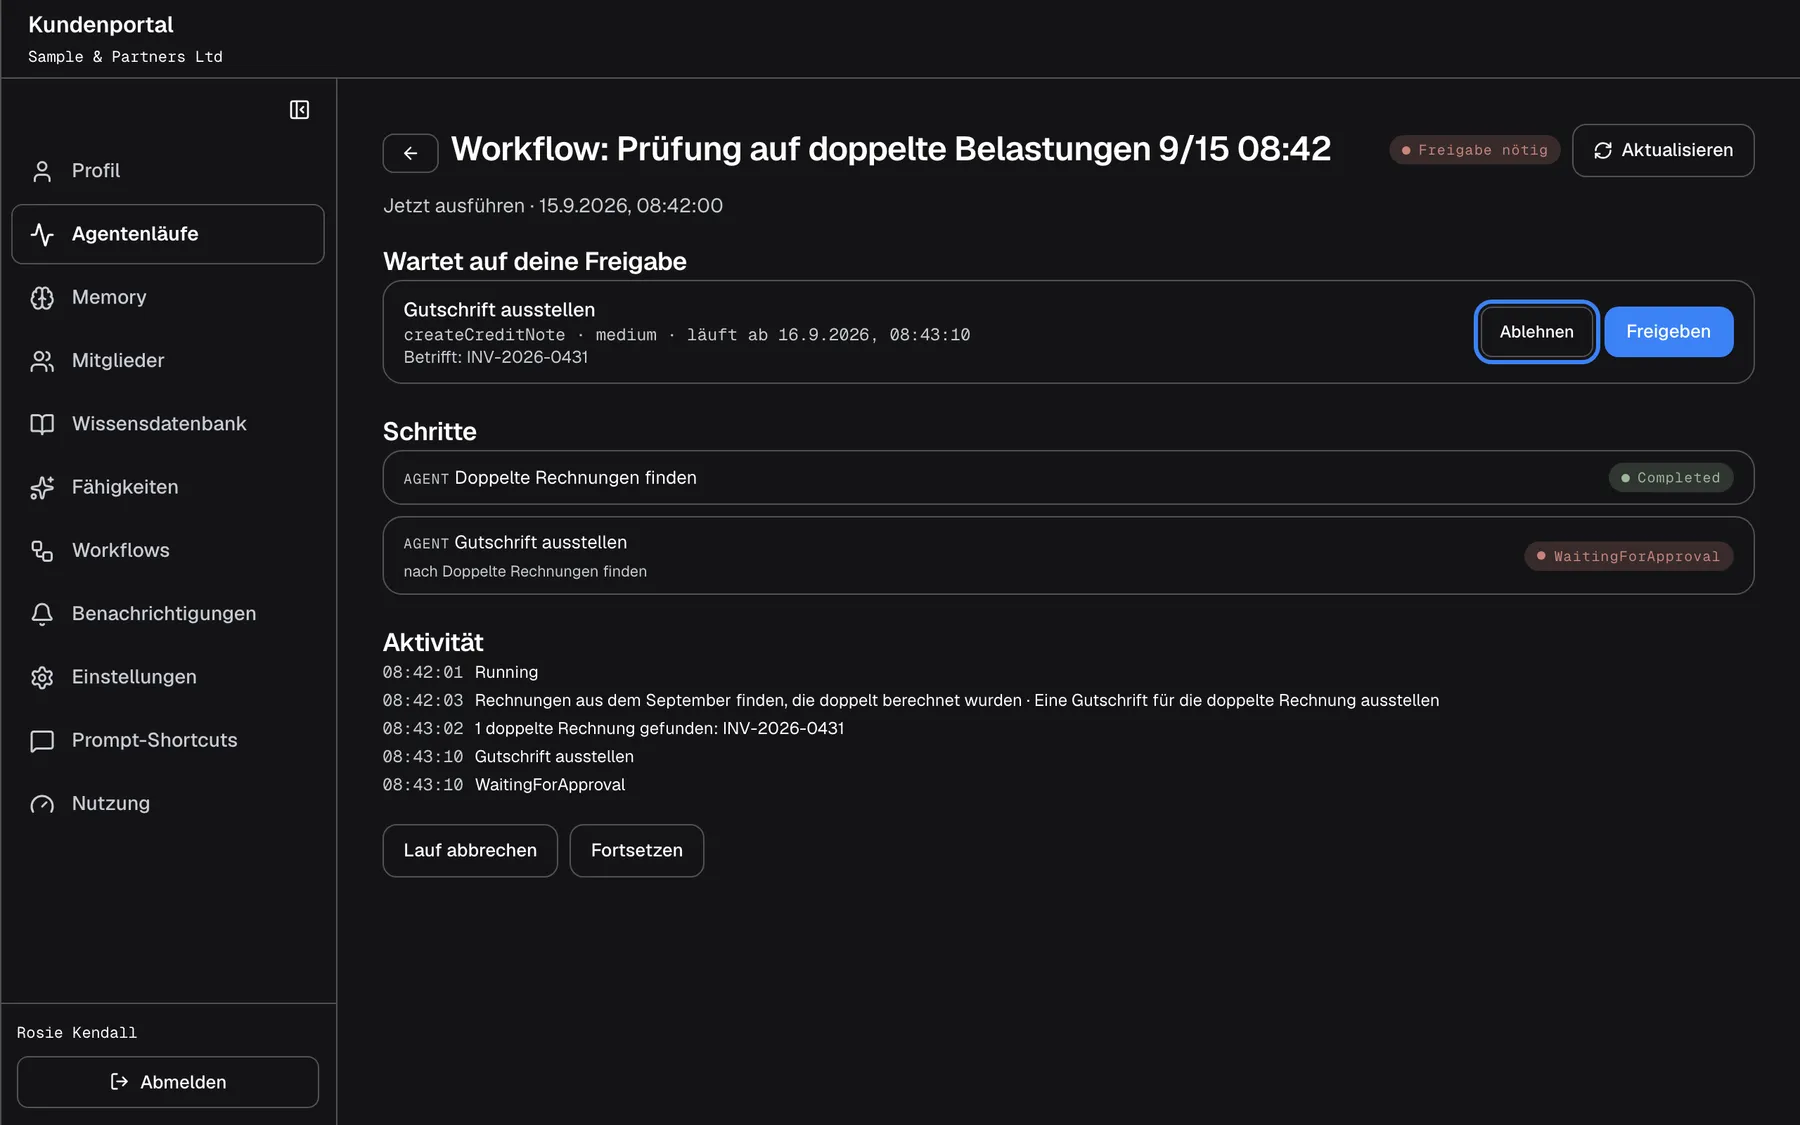
Task: Click the Aktualisieren button label
Action: [1677, 150]
